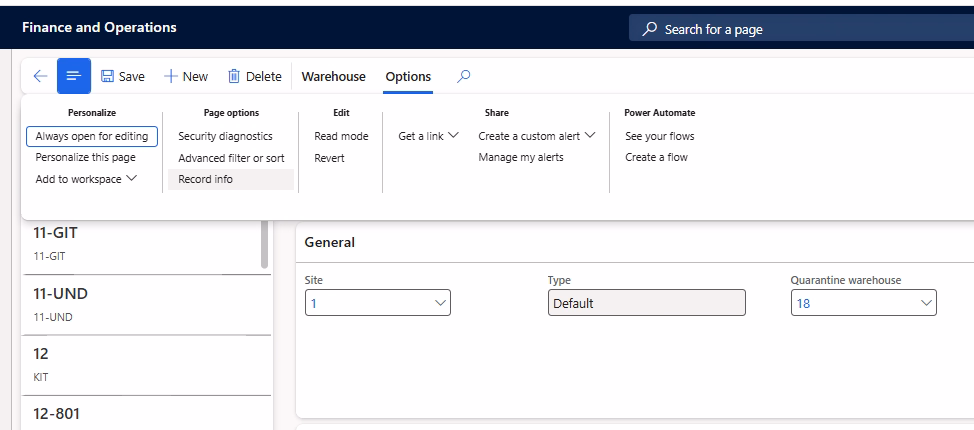
Task: Click Create a flow
Action: [x=656, y=157]
